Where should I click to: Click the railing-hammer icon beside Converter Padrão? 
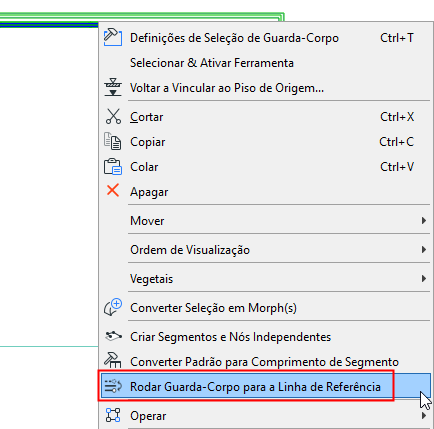113,360
